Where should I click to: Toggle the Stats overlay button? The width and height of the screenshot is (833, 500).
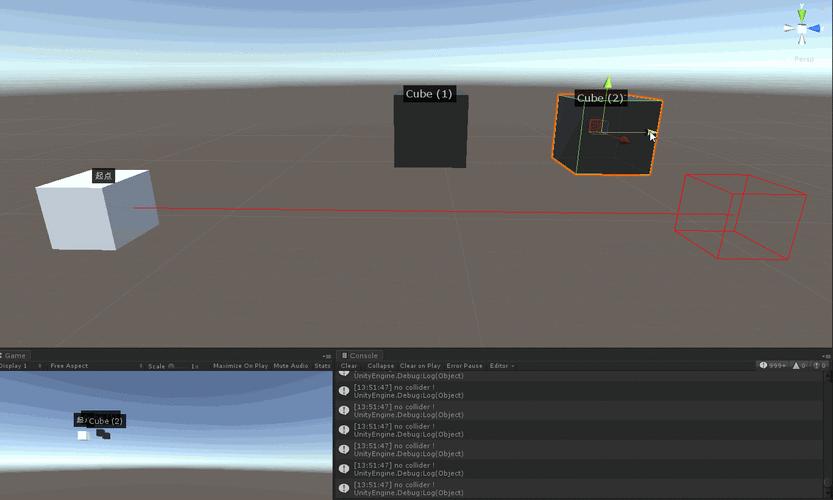322,366
